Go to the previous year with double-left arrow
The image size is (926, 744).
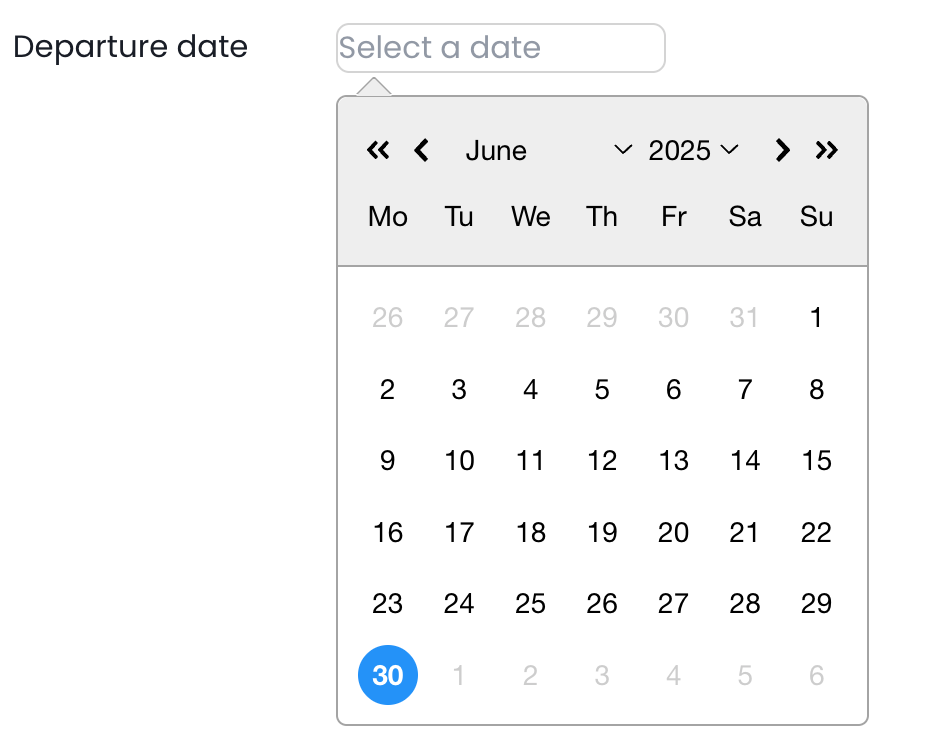[x=377, y=151]
